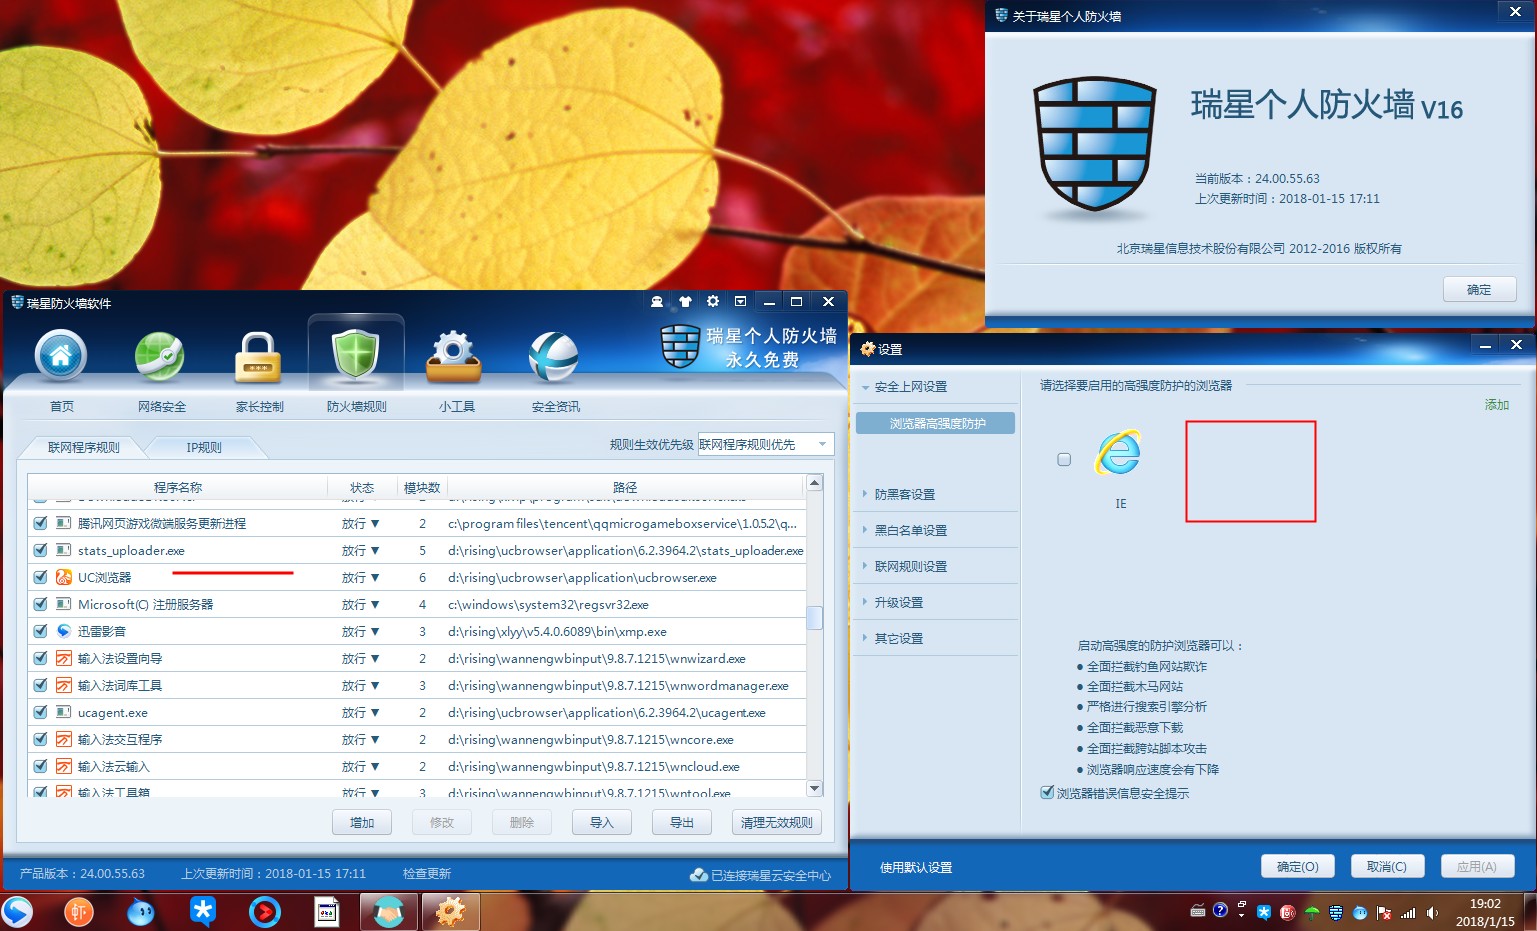Open the 放行 status dropdown for 输入法设置向导
Viewport: 1537px width, 931px height.
coord(360,658)
